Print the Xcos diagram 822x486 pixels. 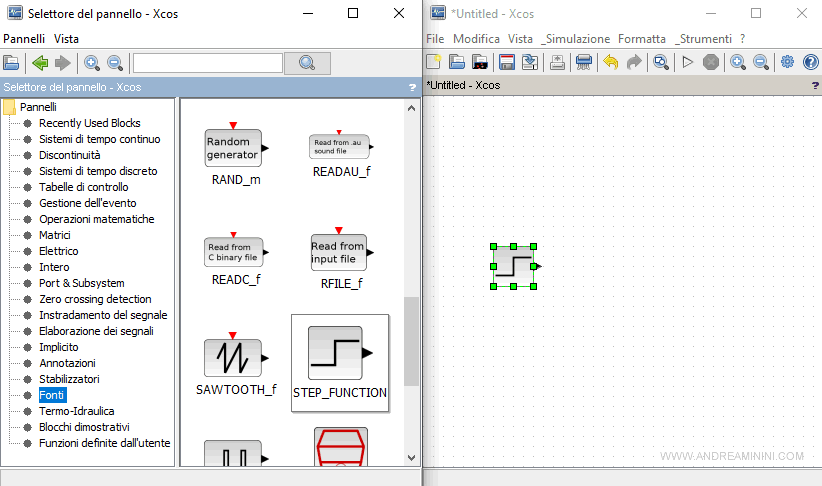(x=583, y=62)
